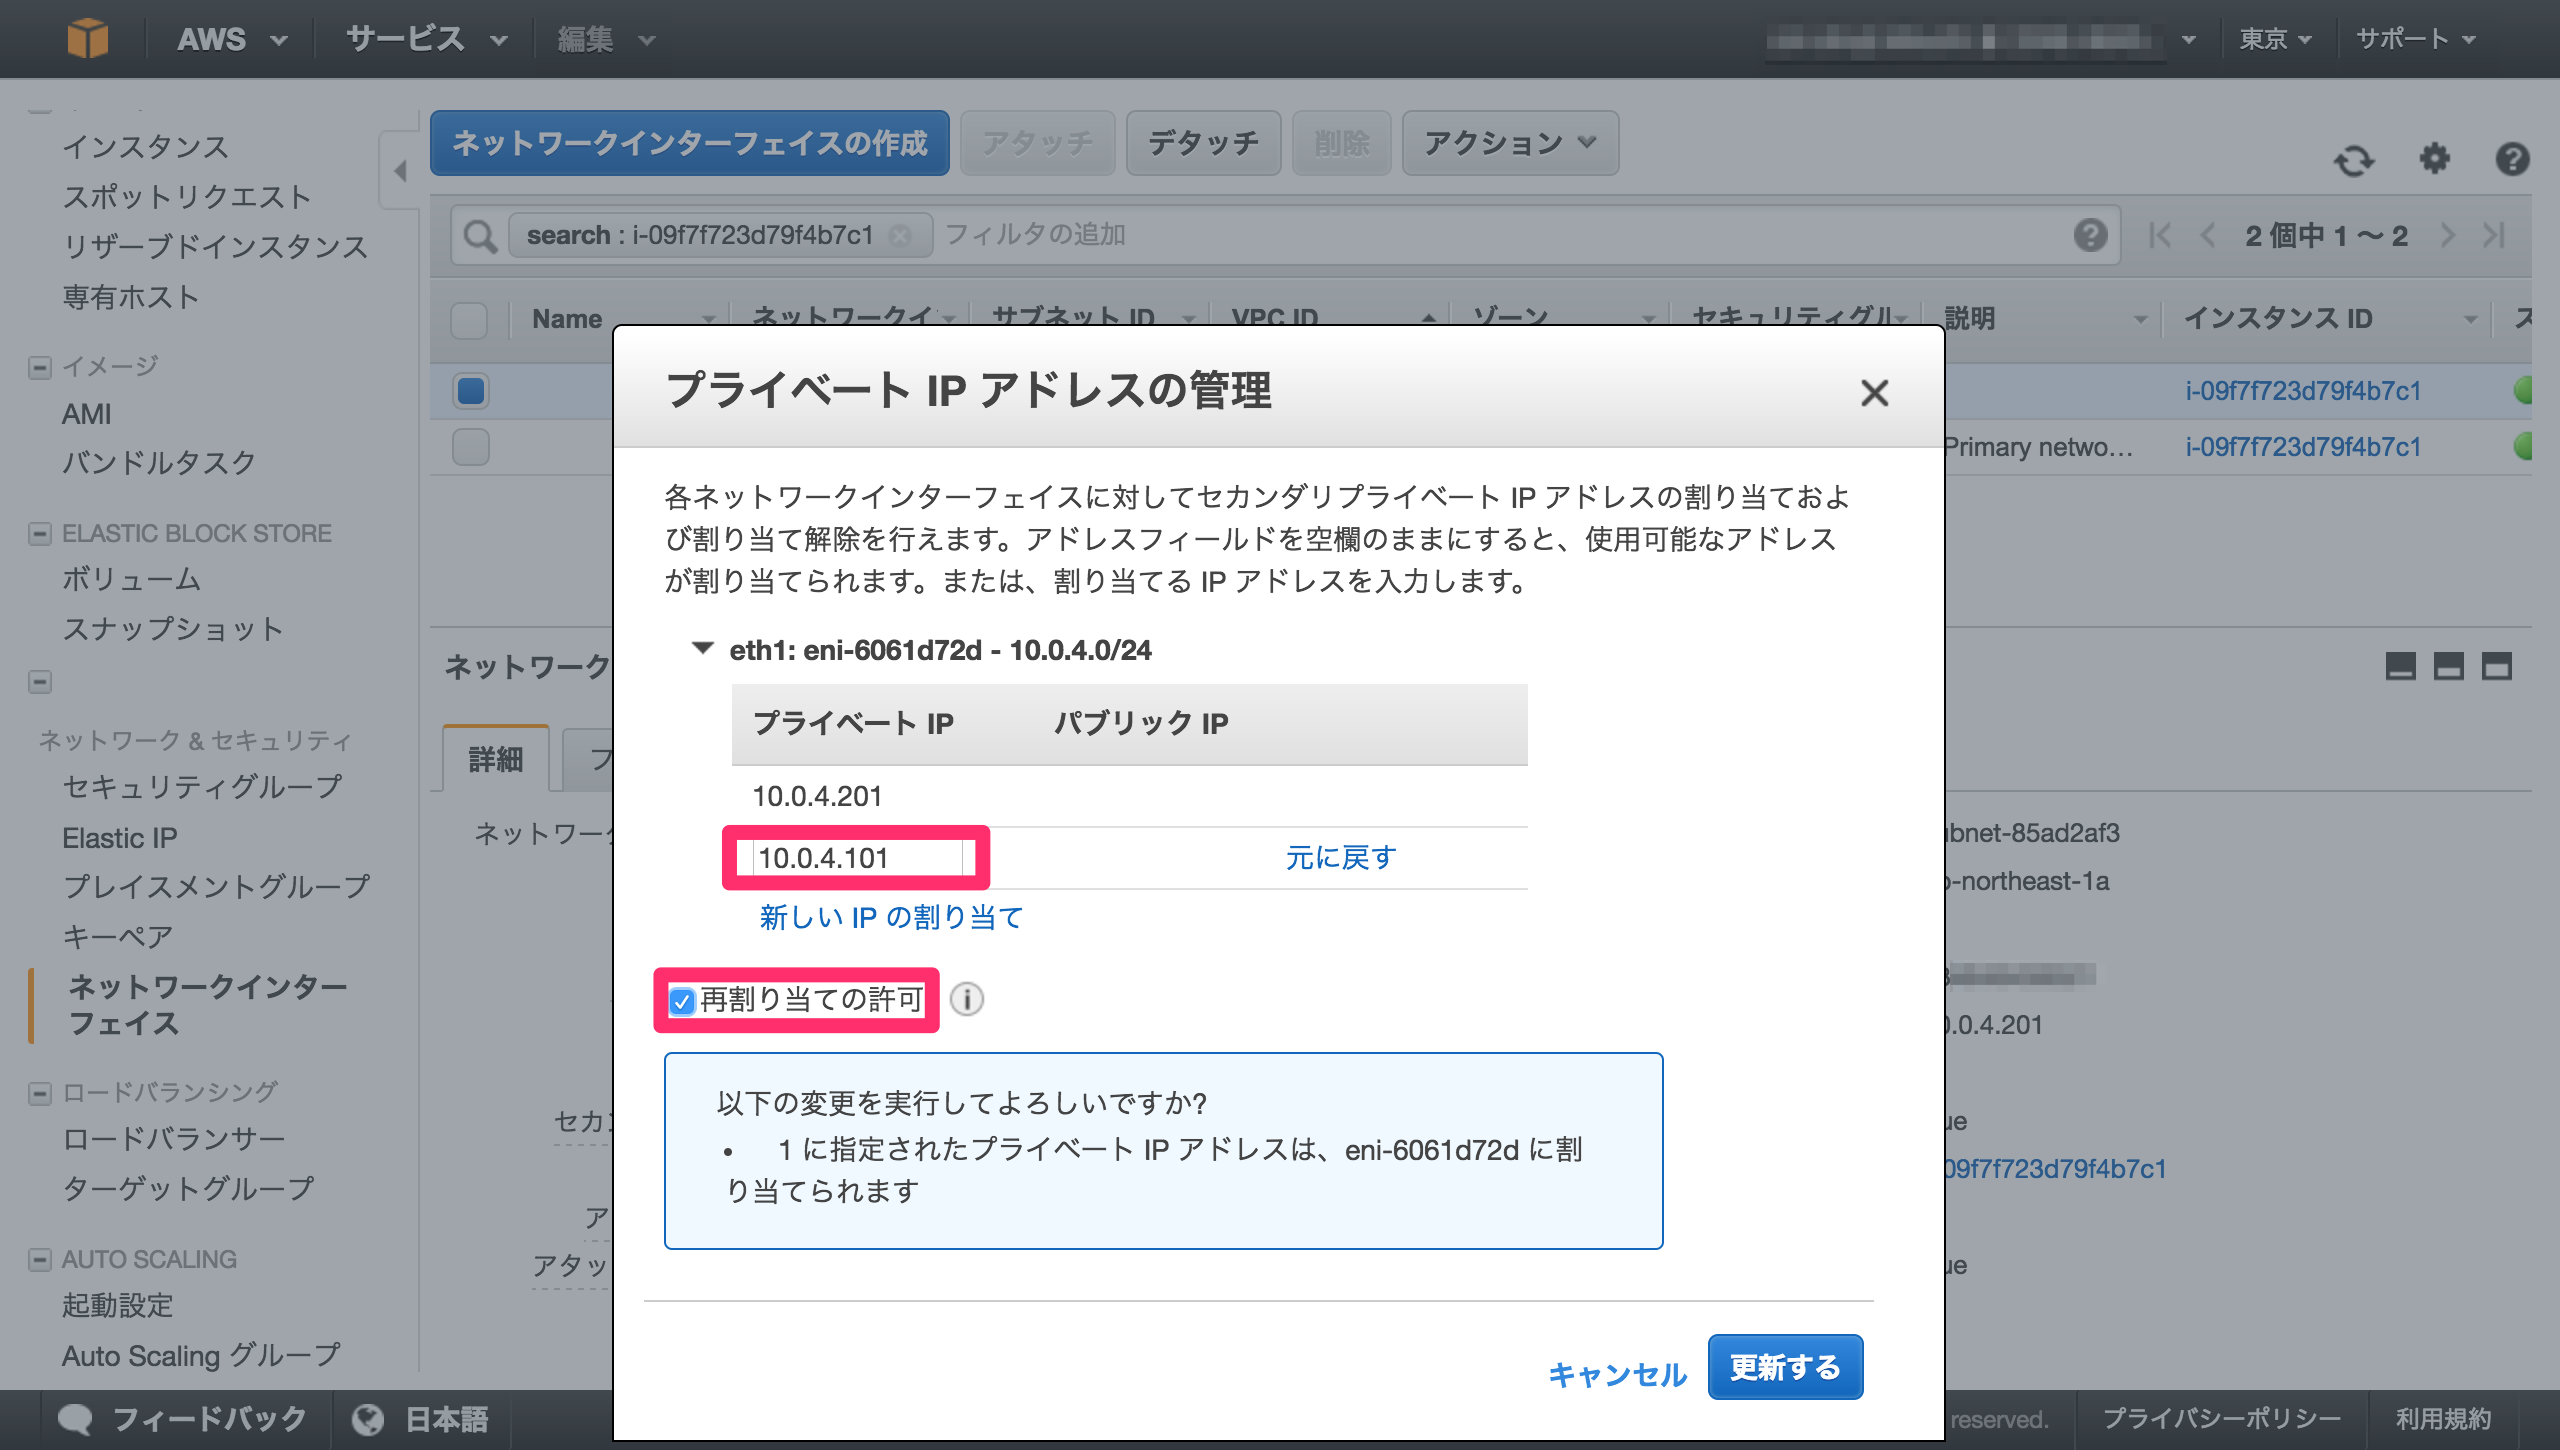Open the preferences gear icon

click(2436, 160)
